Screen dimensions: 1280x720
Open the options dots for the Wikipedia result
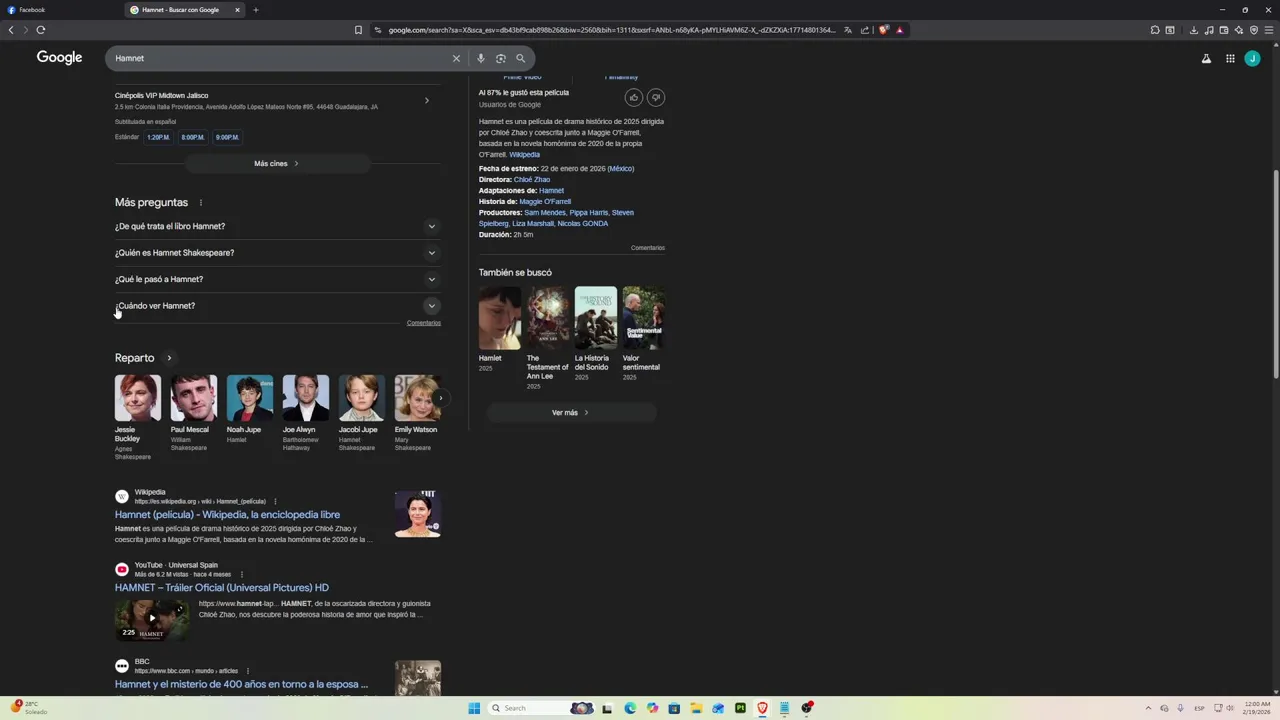click(275, 501)
